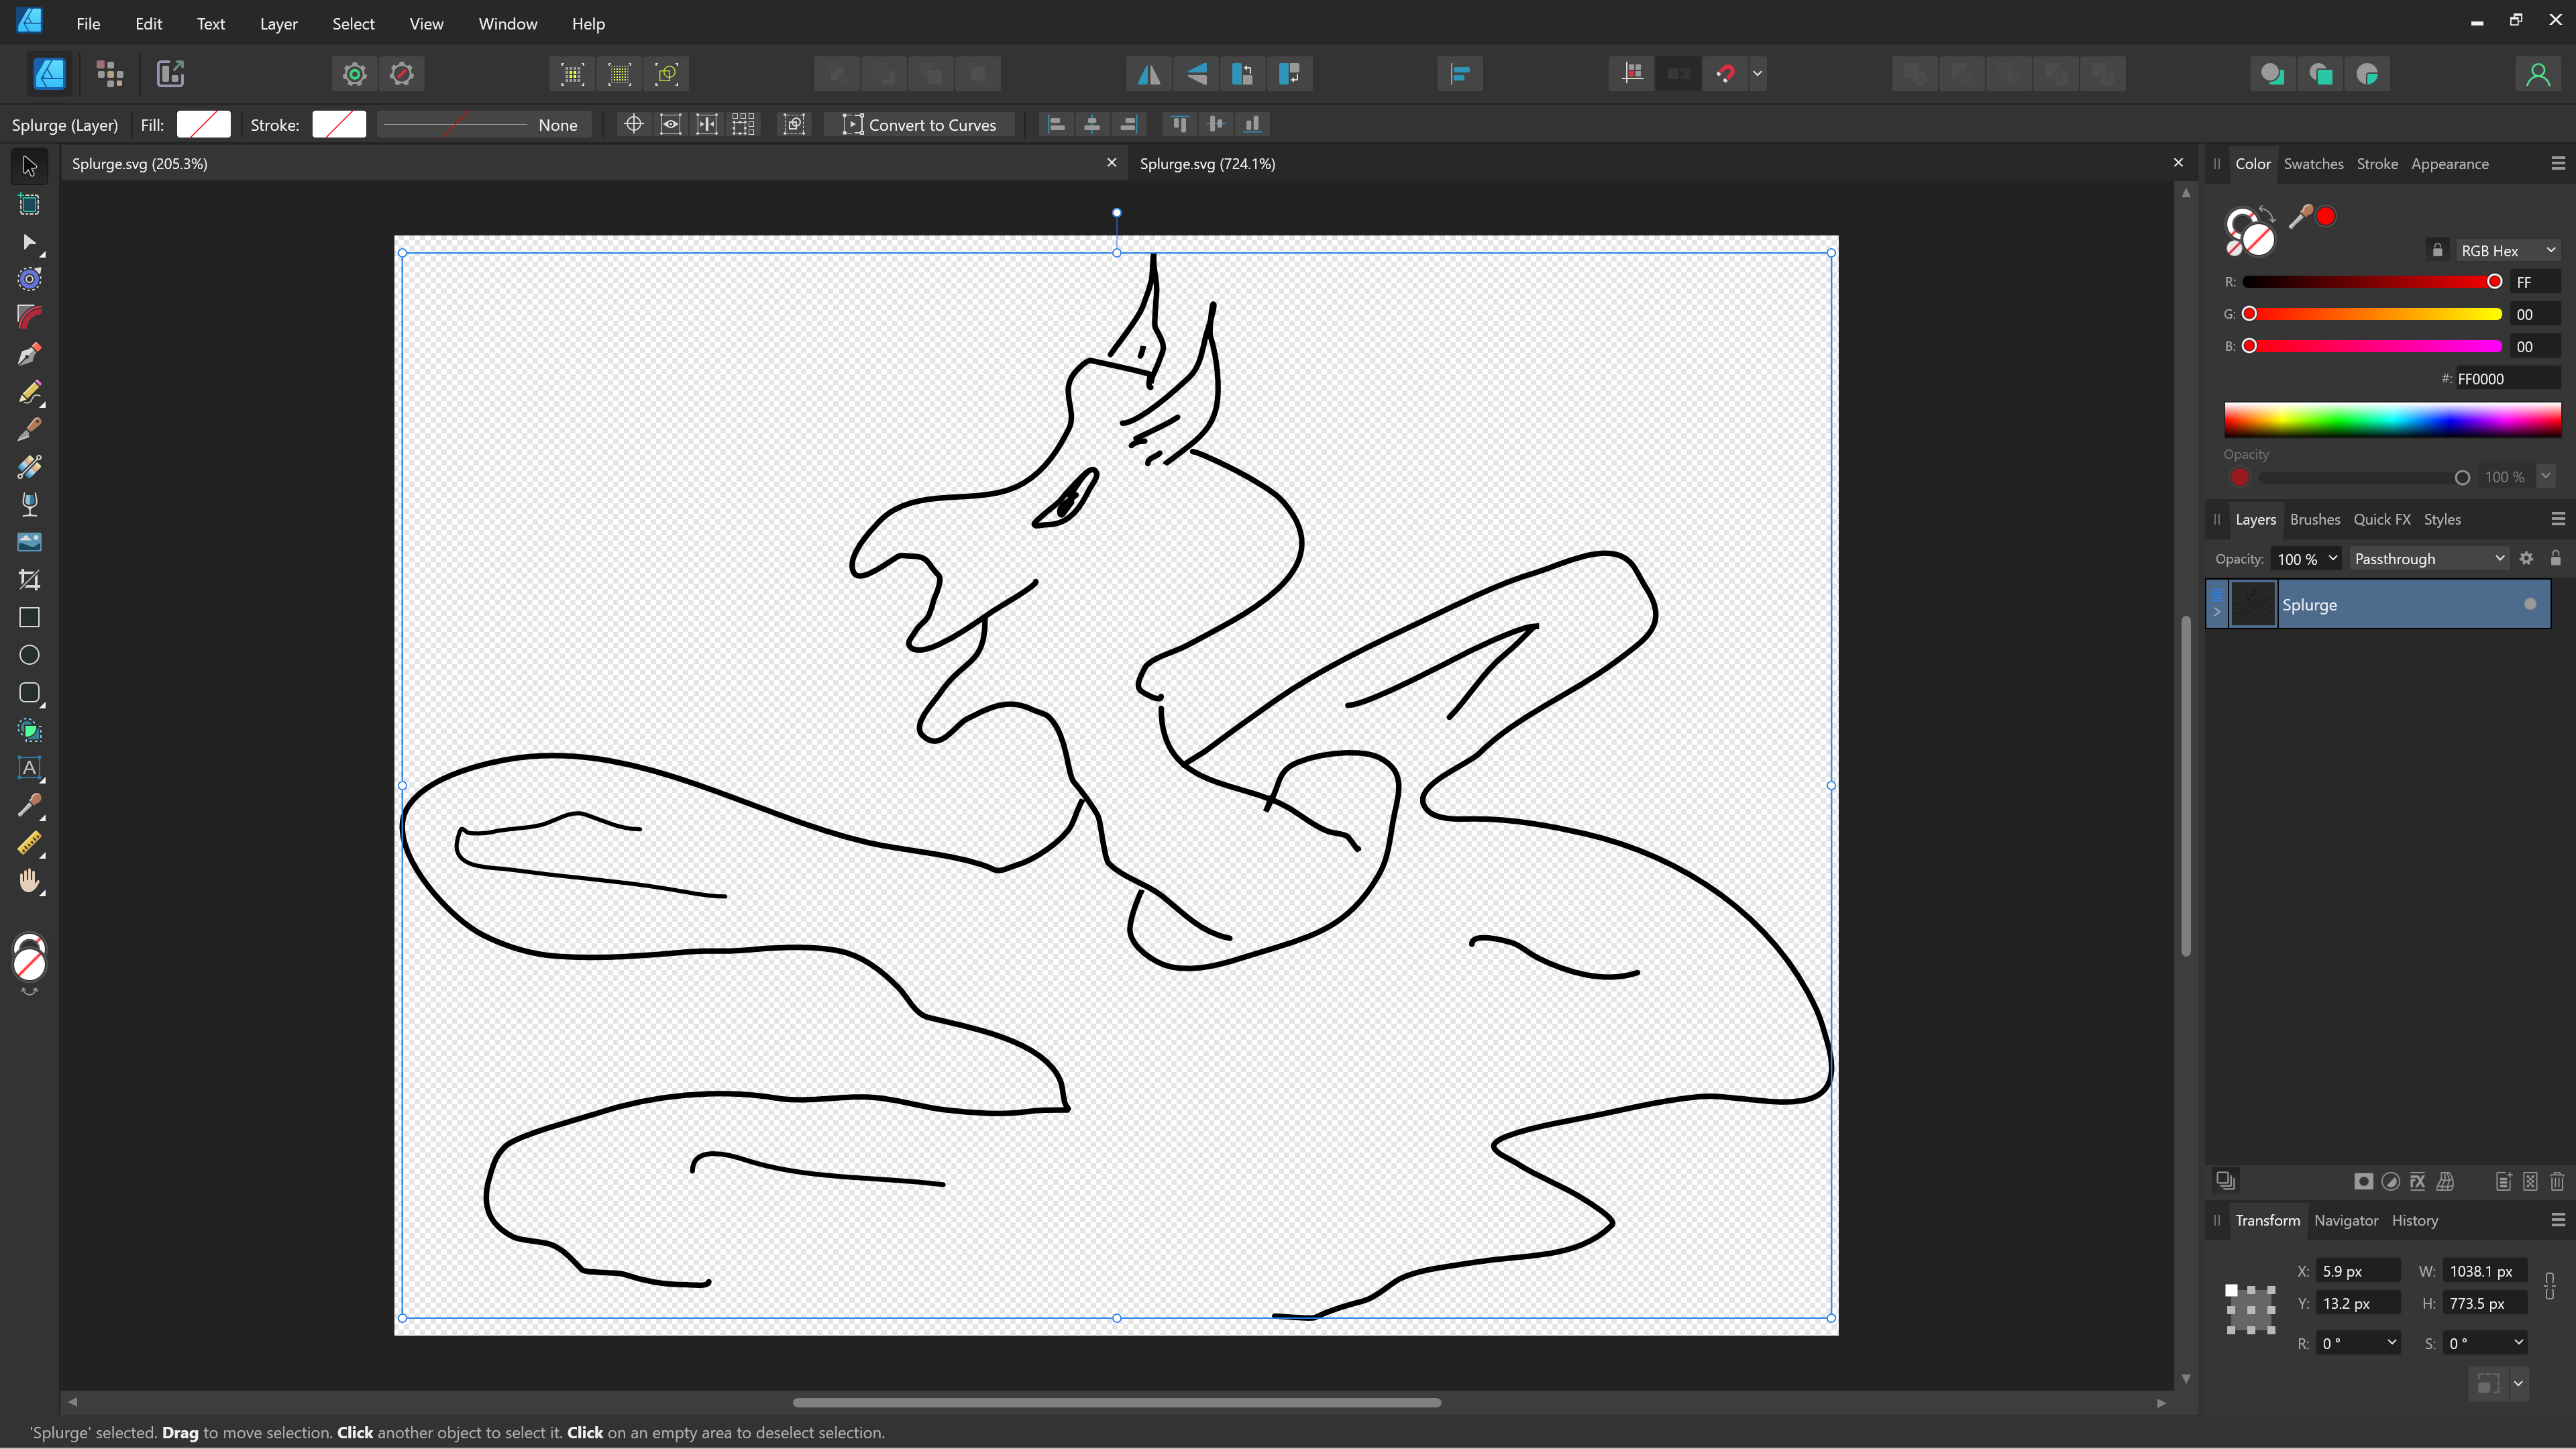
Task: Delete layer with the trash icon
Action: [x=2557, y=1182]
